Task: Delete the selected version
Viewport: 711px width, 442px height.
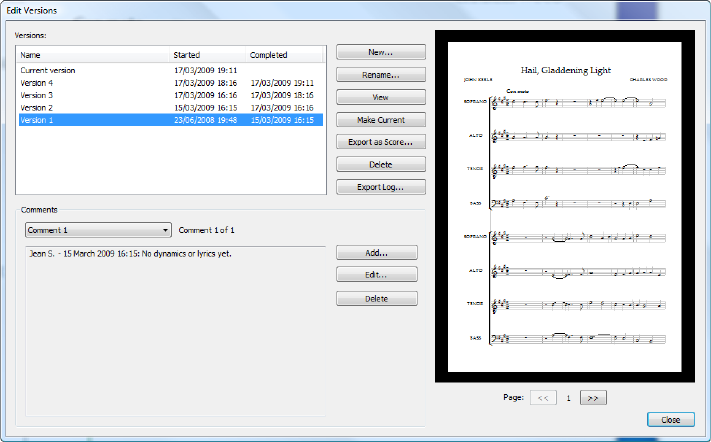Action: (x=380, y=164)
